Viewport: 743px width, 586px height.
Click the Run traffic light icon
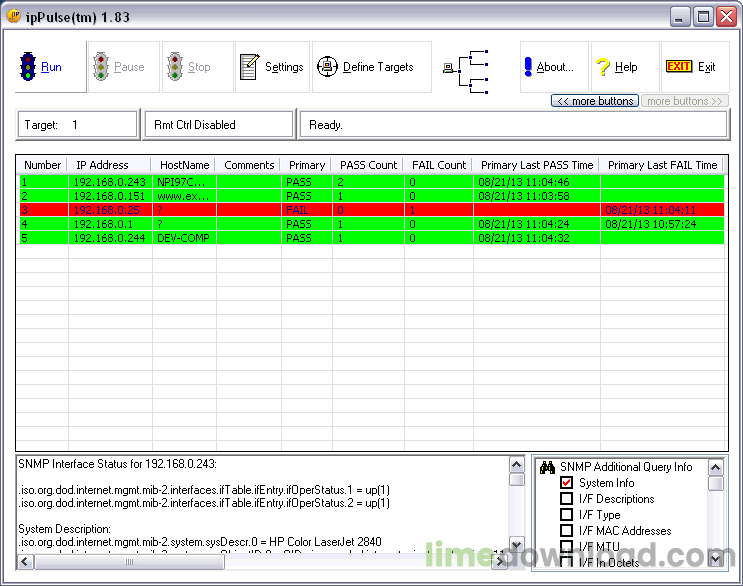tap(28, 66)
